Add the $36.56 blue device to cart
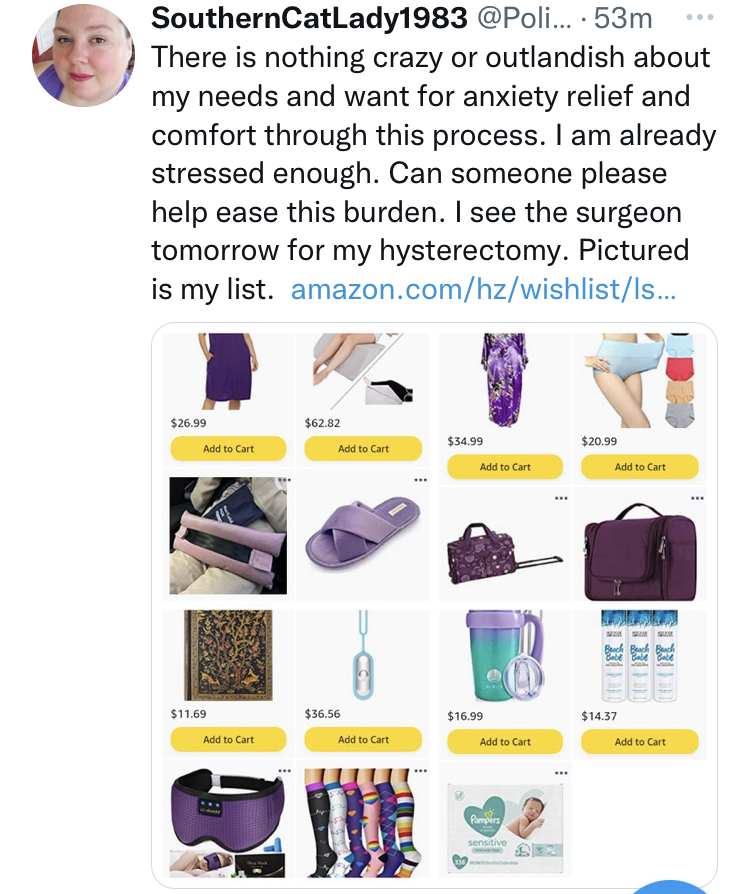The height and width of the screenshot is (894, 750). tap(363, 739)
